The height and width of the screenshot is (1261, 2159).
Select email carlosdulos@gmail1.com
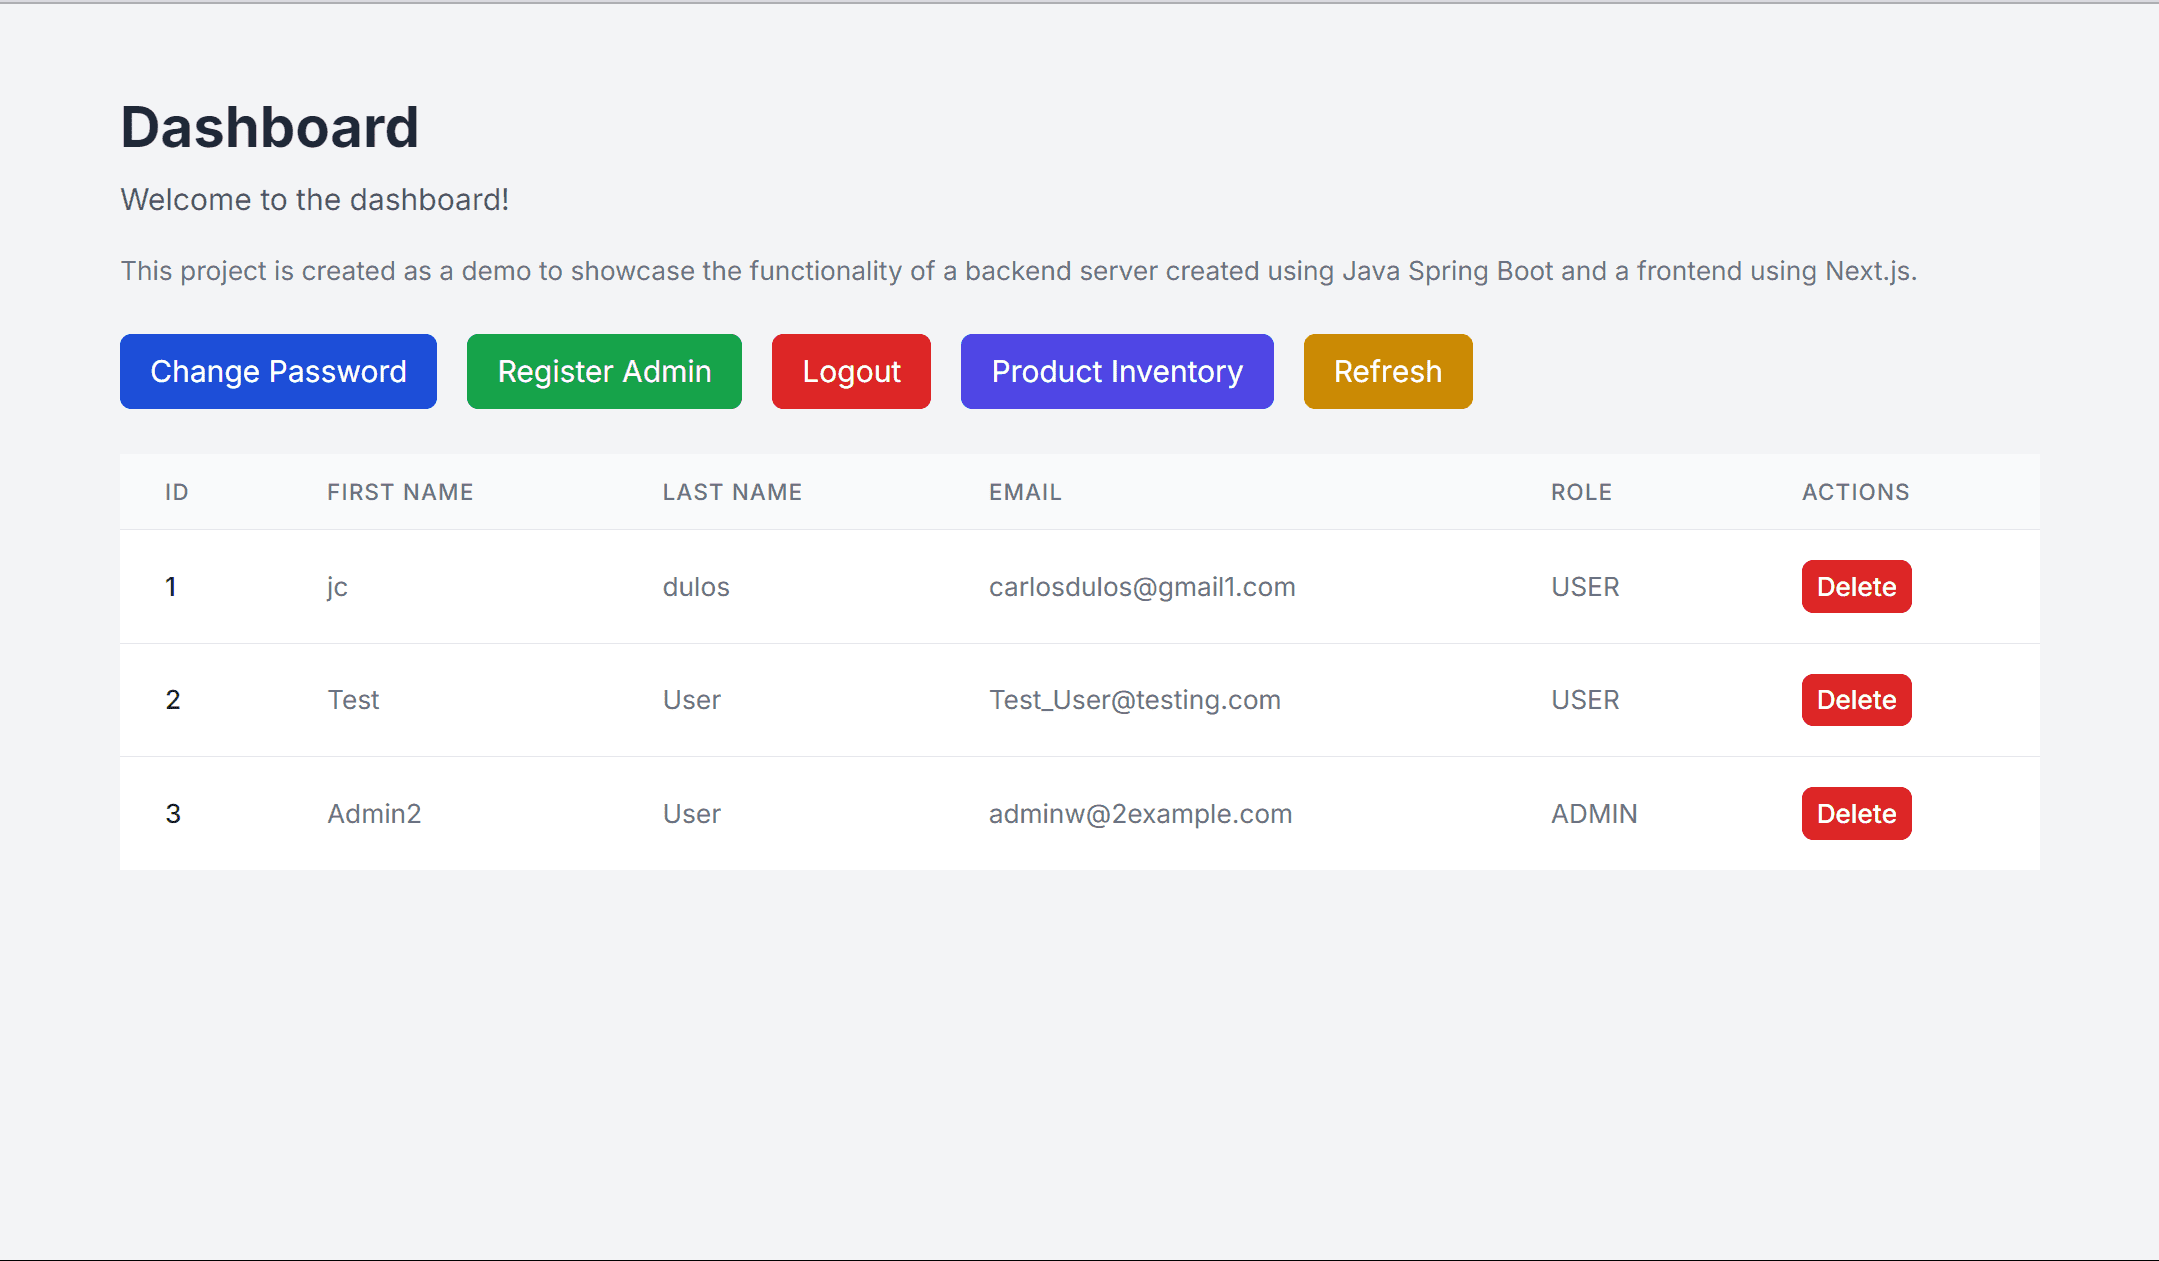click(x=1142, y=587)
